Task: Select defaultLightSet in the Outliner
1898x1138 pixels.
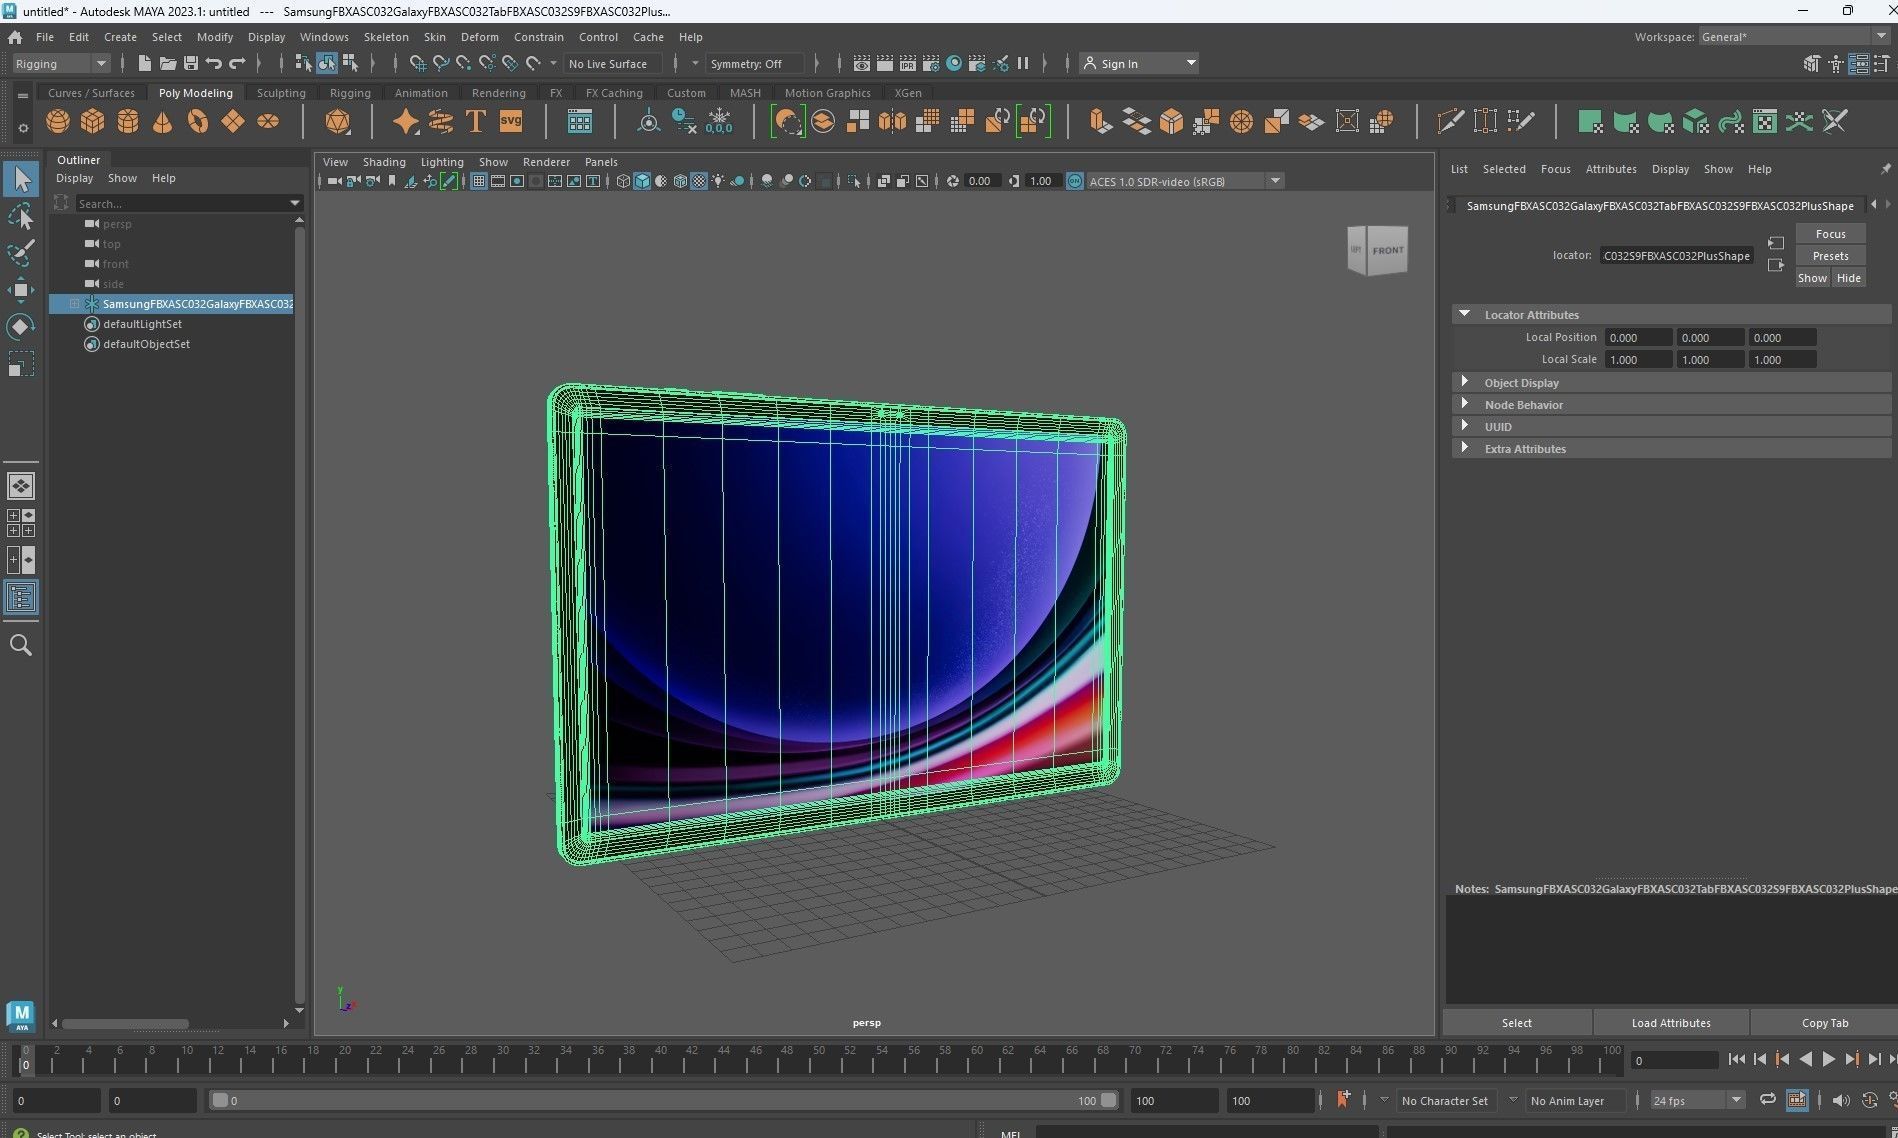Action: (142, 324)
